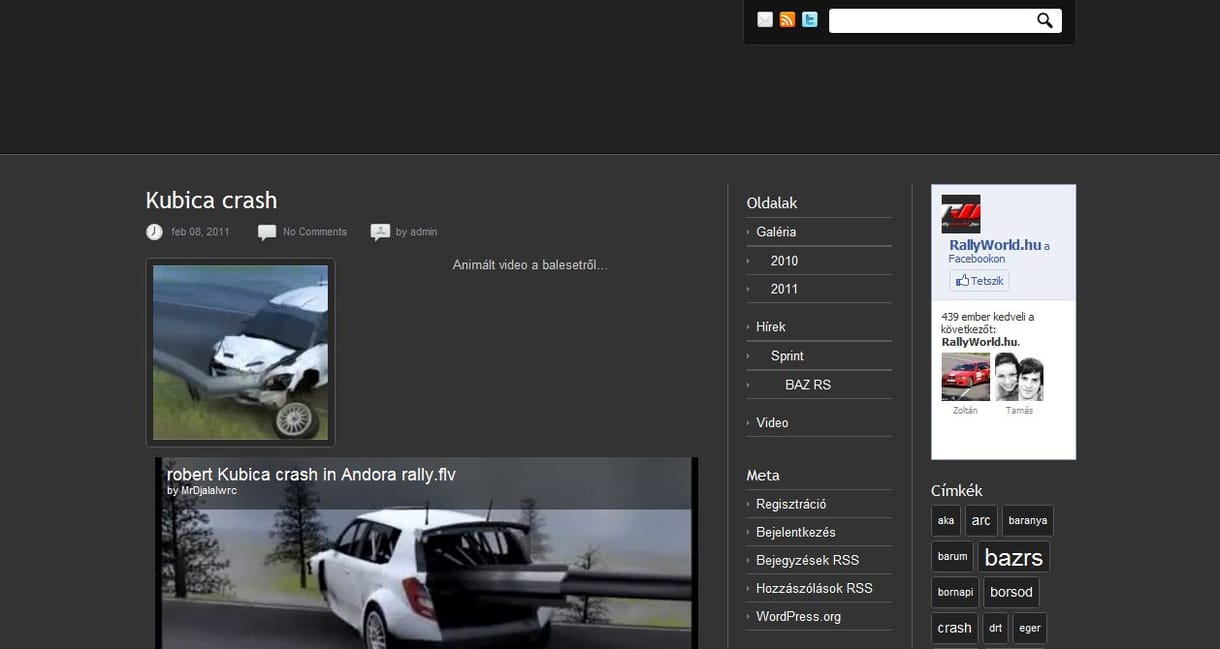Click the feb 08, 2011 date
Screen dimensions: 1220x649
(x=200, y=232)
